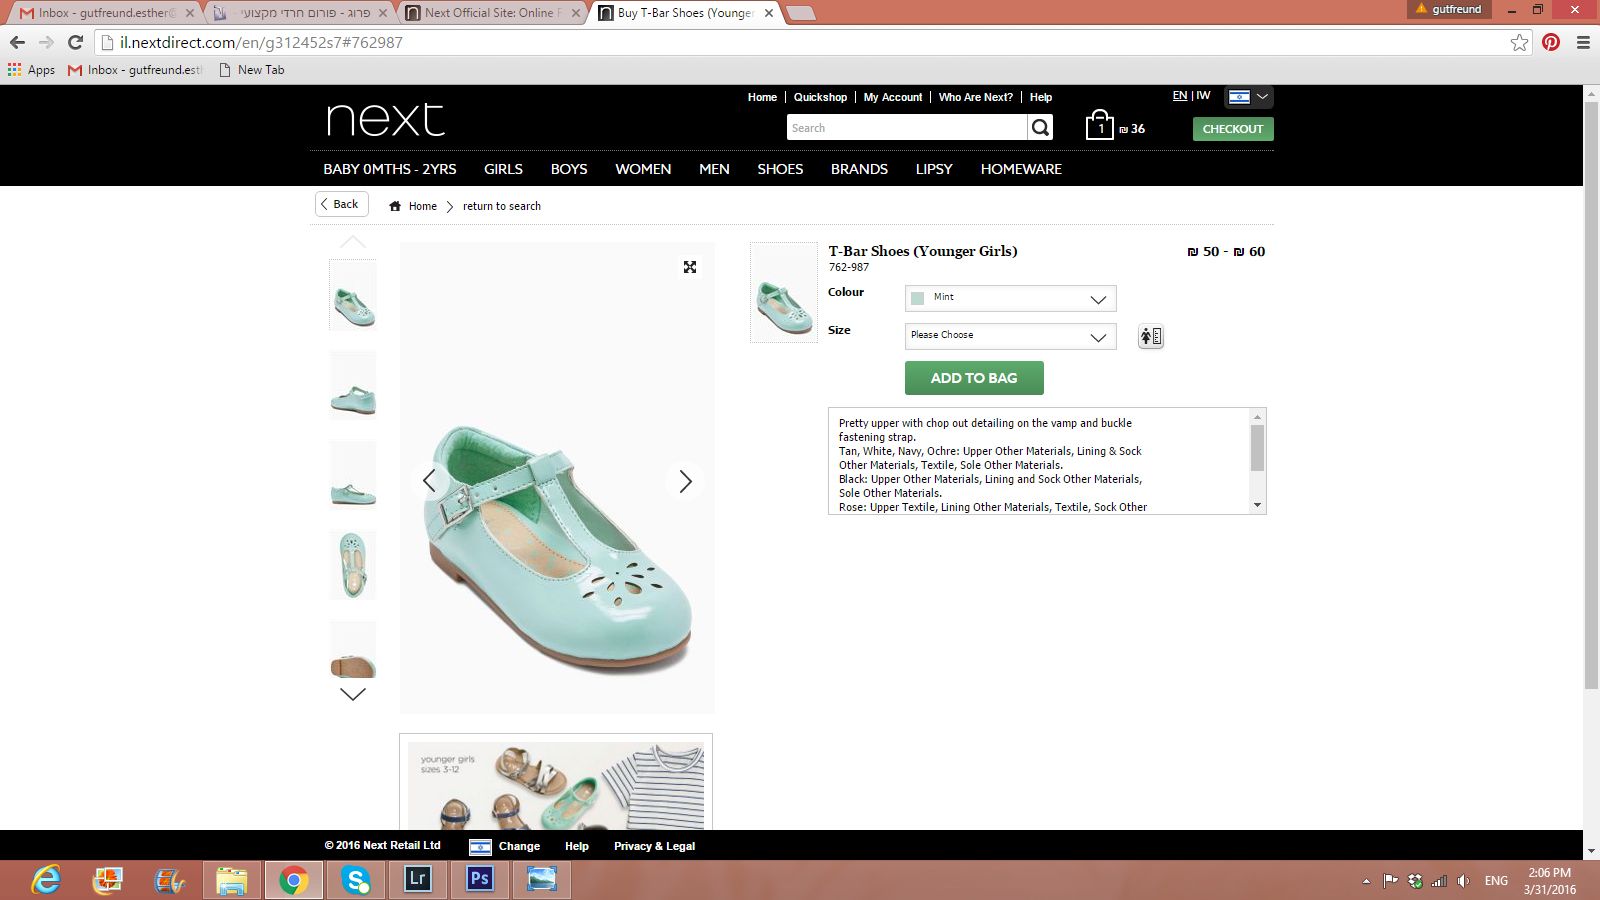1600x900 pixels.
Task: Open the Chrome menu icon
Action: point(1583,42)
